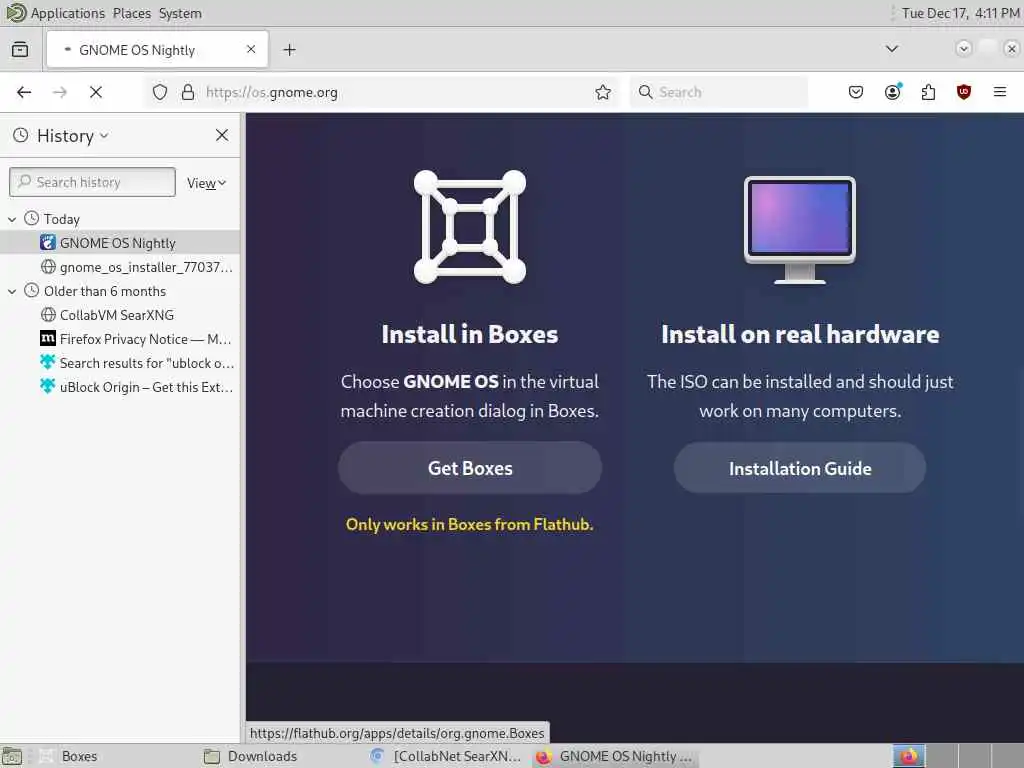Open GNOME OS Nightly history entry
1024x768 pixels.
[118, 243]
